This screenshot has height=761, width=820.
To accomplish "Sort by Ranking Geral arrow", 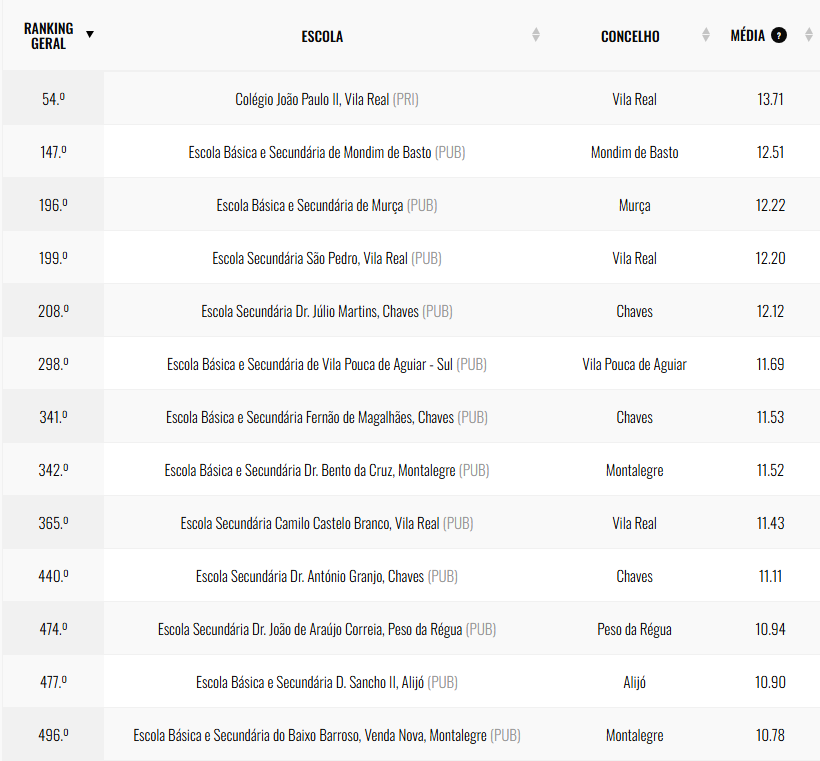I will tap(90, 34).
